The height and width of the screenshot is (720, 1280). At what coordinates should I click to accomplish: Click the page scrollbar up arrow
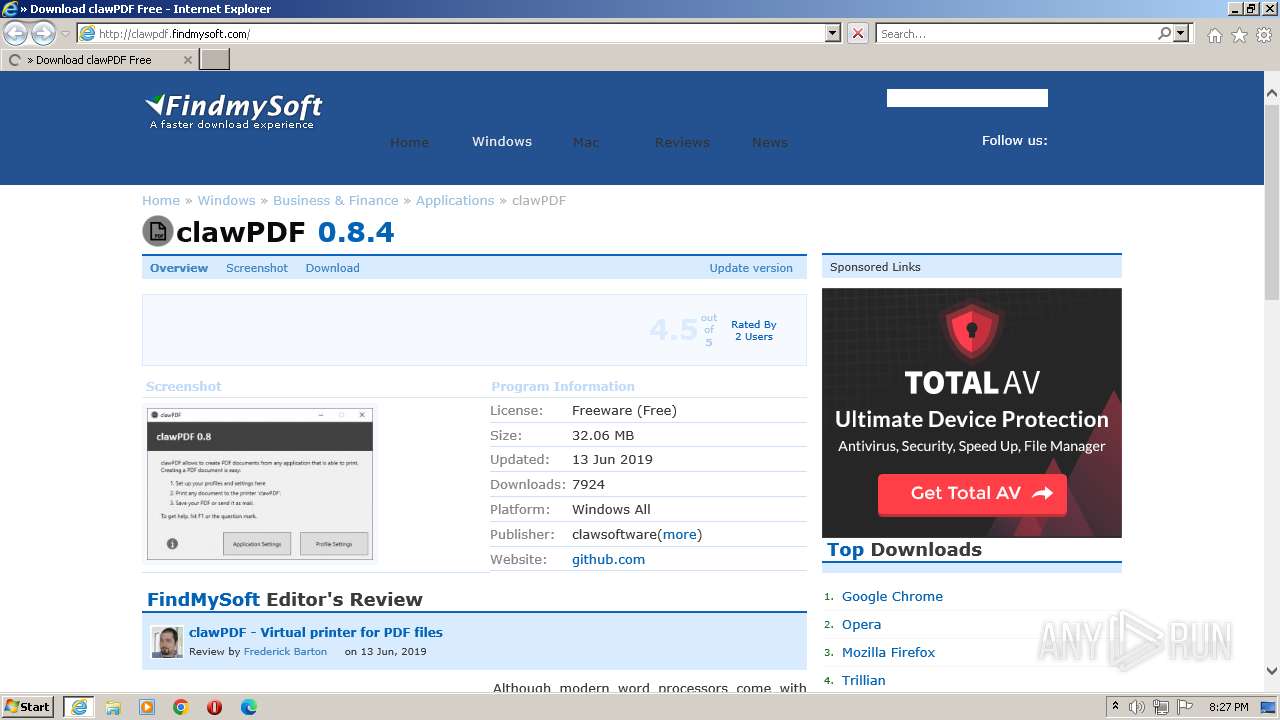tap(1272, 93)
